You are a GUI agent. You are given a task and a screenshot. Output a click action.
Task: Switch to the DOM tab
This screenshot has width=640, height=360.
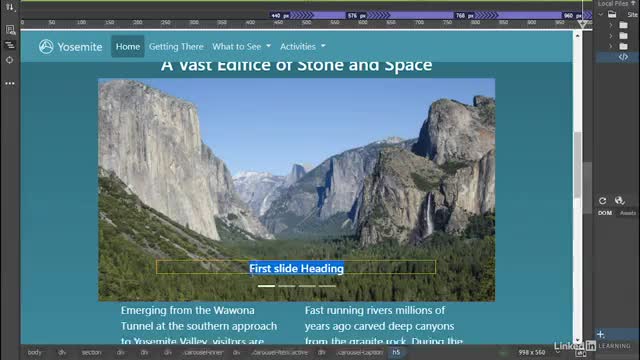[605, 213]
